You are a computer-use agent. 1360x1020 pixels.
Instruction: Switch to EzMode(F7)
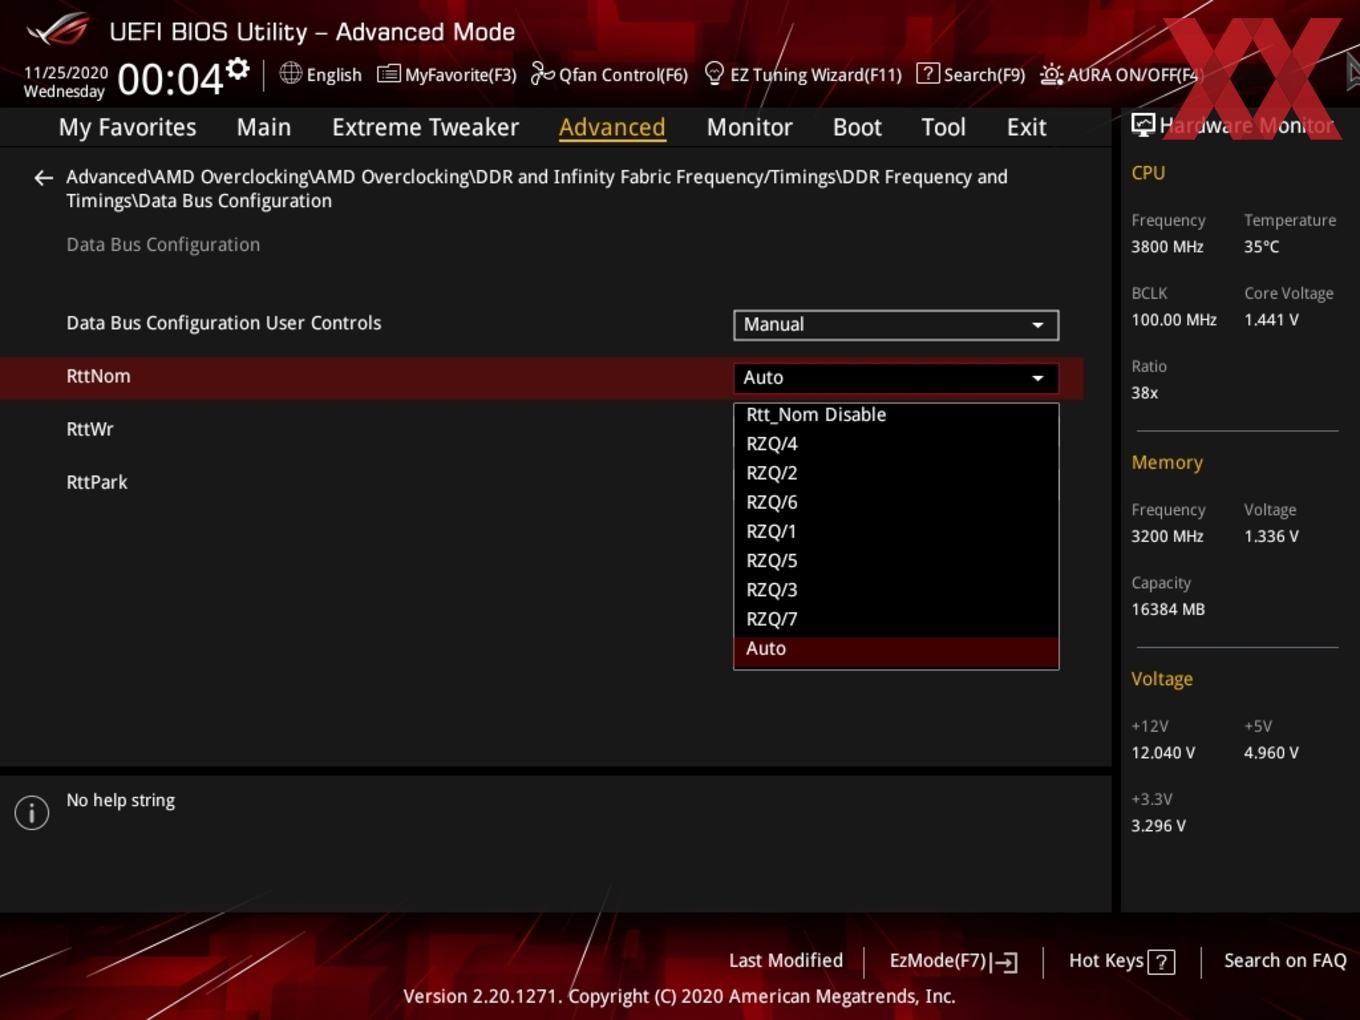[x=953, y=961]
